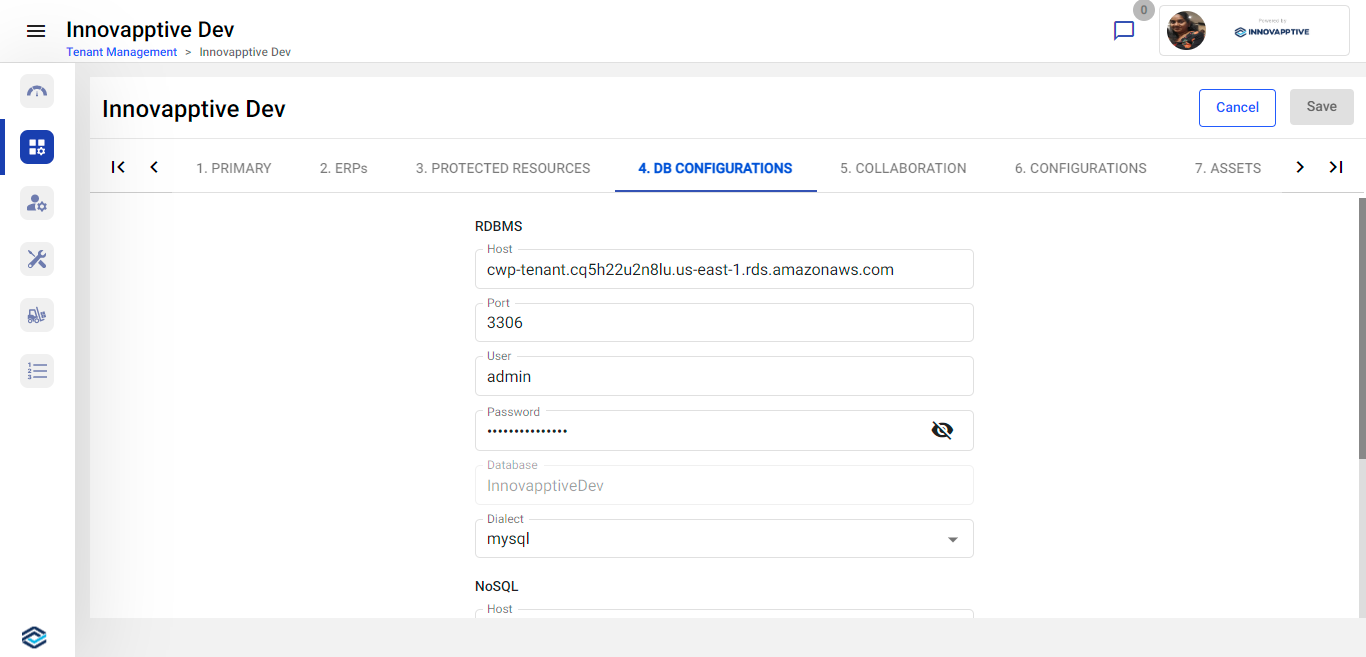Click the User field showing admin
The image size is (1366, 657).
(x=724, y=376)
